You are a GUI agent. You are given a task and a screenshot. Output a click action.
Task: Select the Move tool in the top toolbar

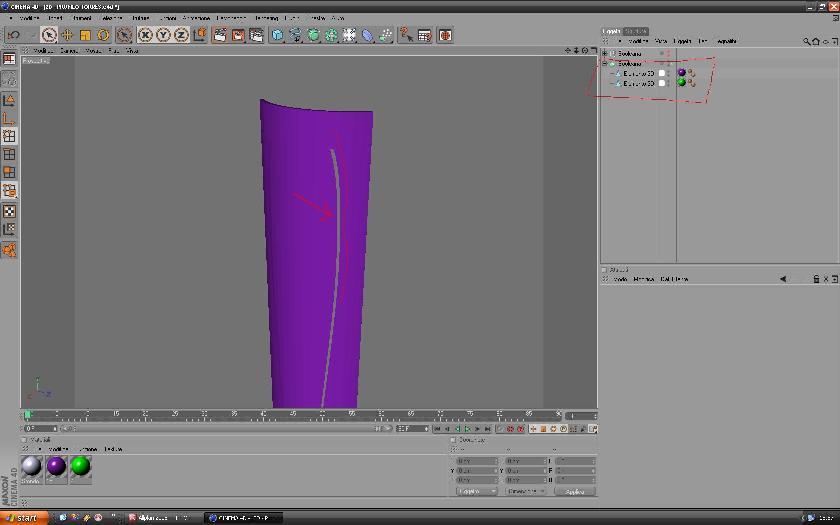click(x=67, y=35)
